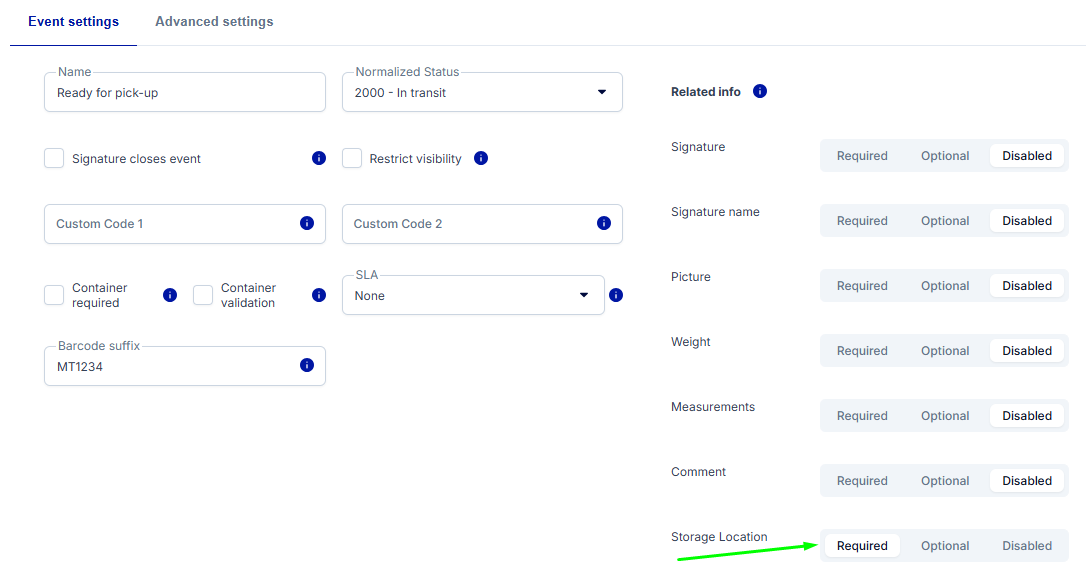
Task: Click info icon next to Container validation
Action: [319, 295]
